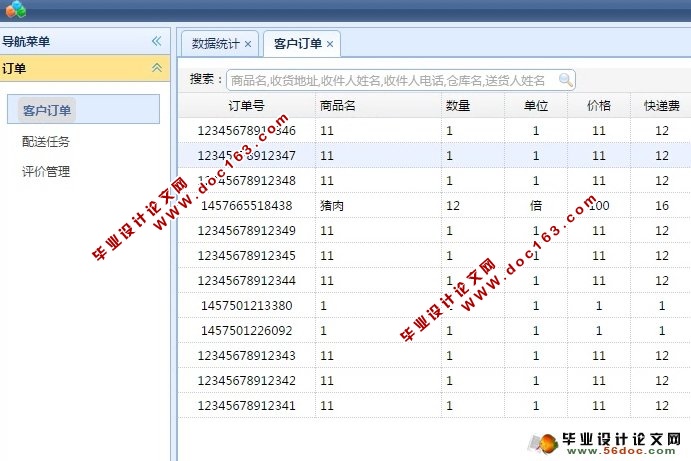This screenshot has width=691, height=461.
Task: Click the quantity cell showing 12
Action: click(473, 205)
